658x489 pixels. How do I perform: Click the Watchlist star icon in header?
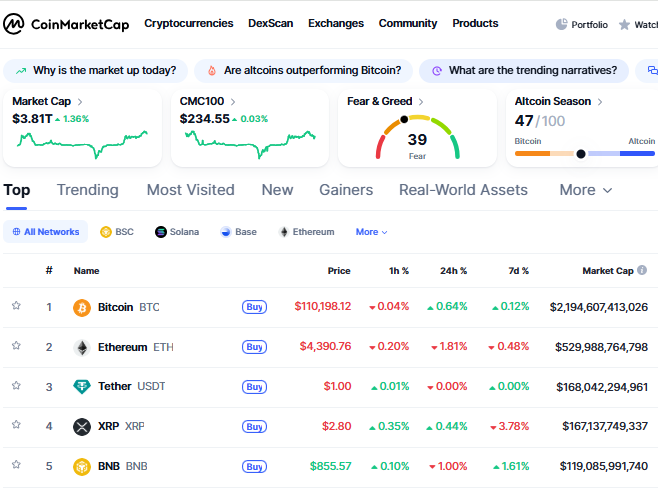click(624, 25)
